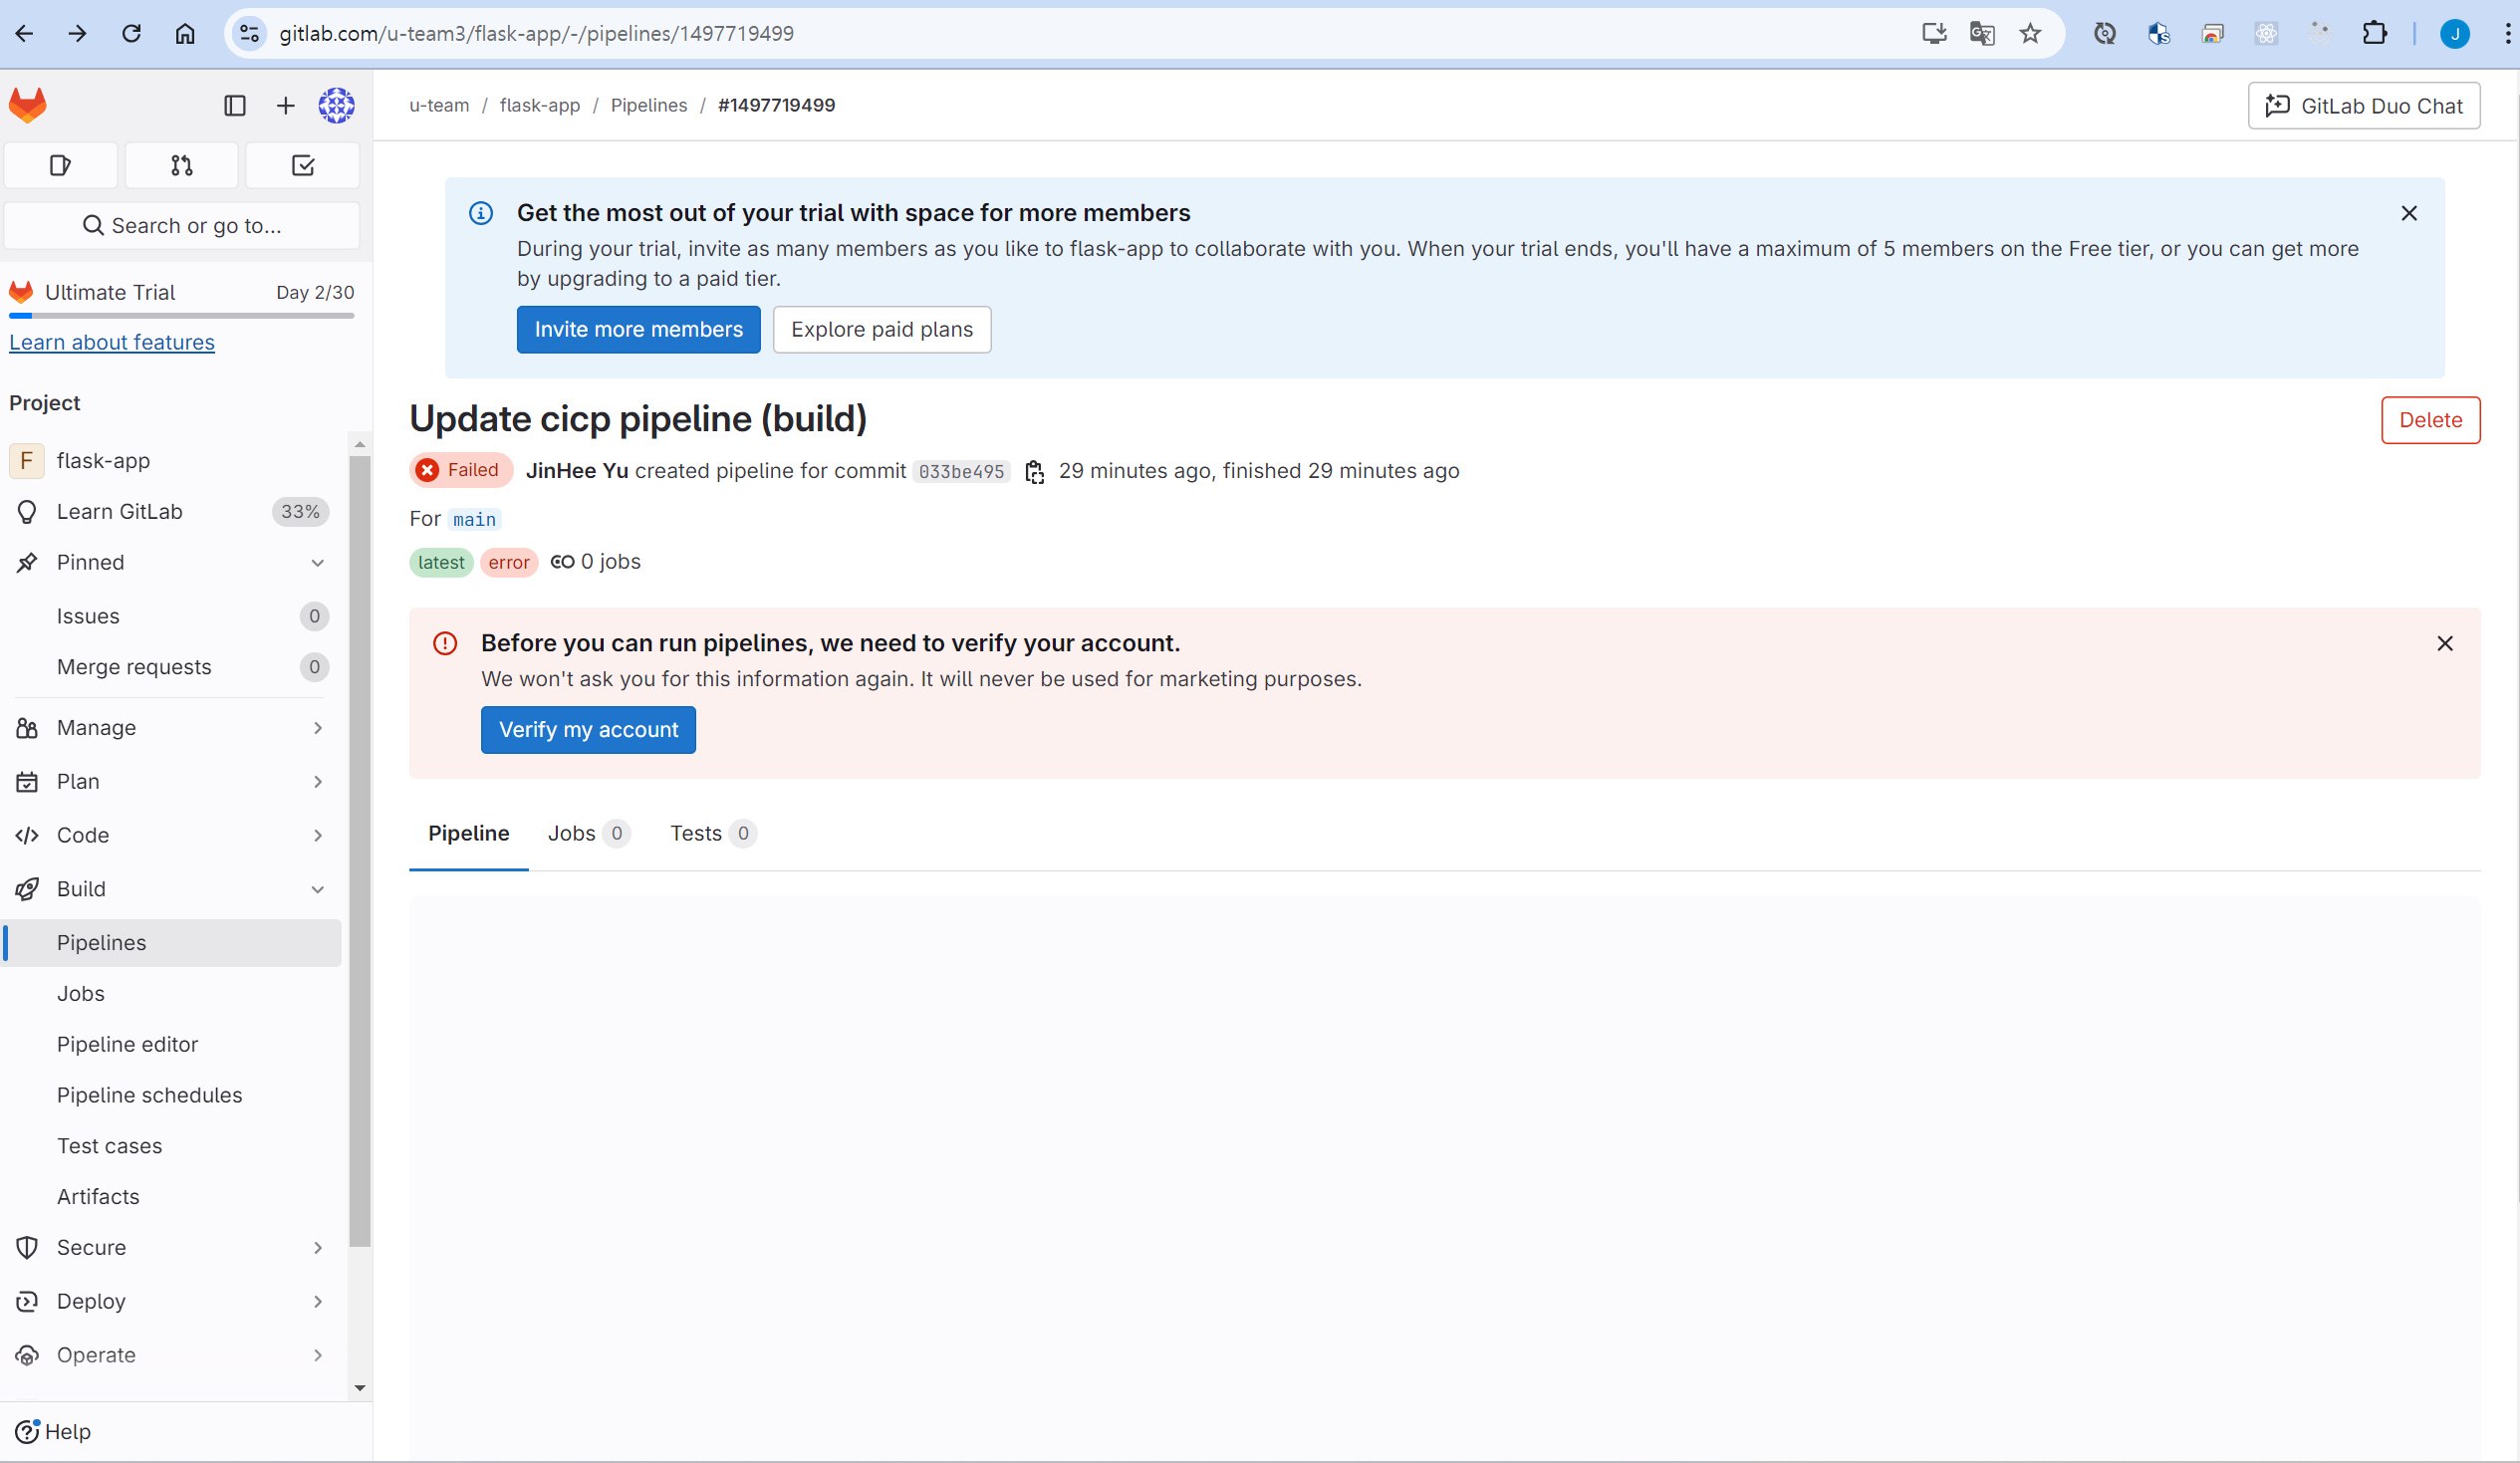View site information icon in address bar
The height and width of the screenshot is (1463, 2520).
pos(250,34)
